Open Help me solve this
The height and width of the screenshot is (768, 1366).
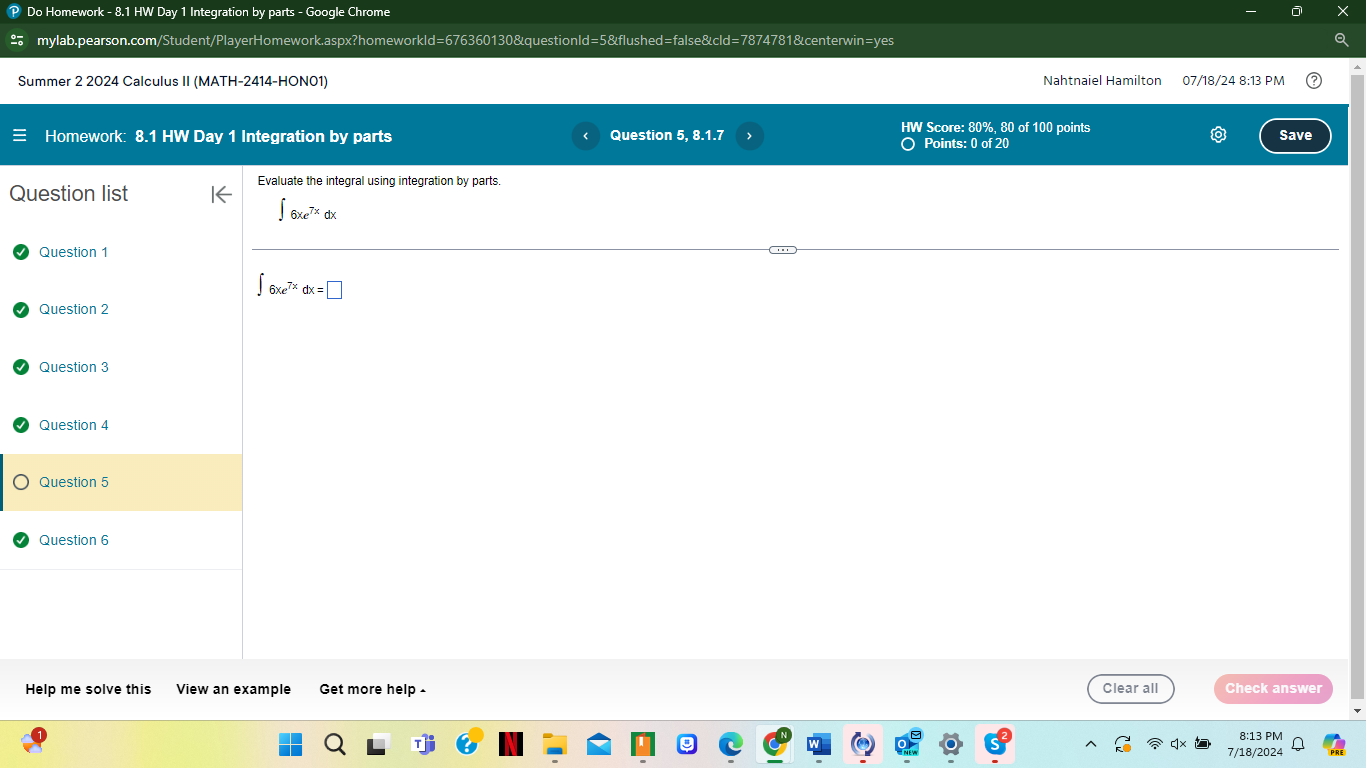pos(87,689)
